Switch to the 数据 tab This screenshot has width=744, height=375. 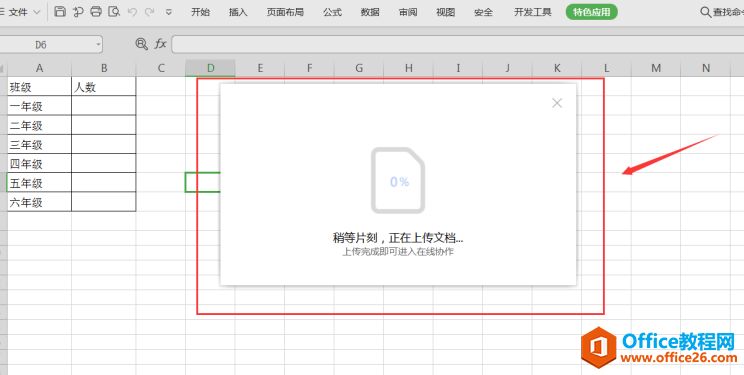point(370,12)
